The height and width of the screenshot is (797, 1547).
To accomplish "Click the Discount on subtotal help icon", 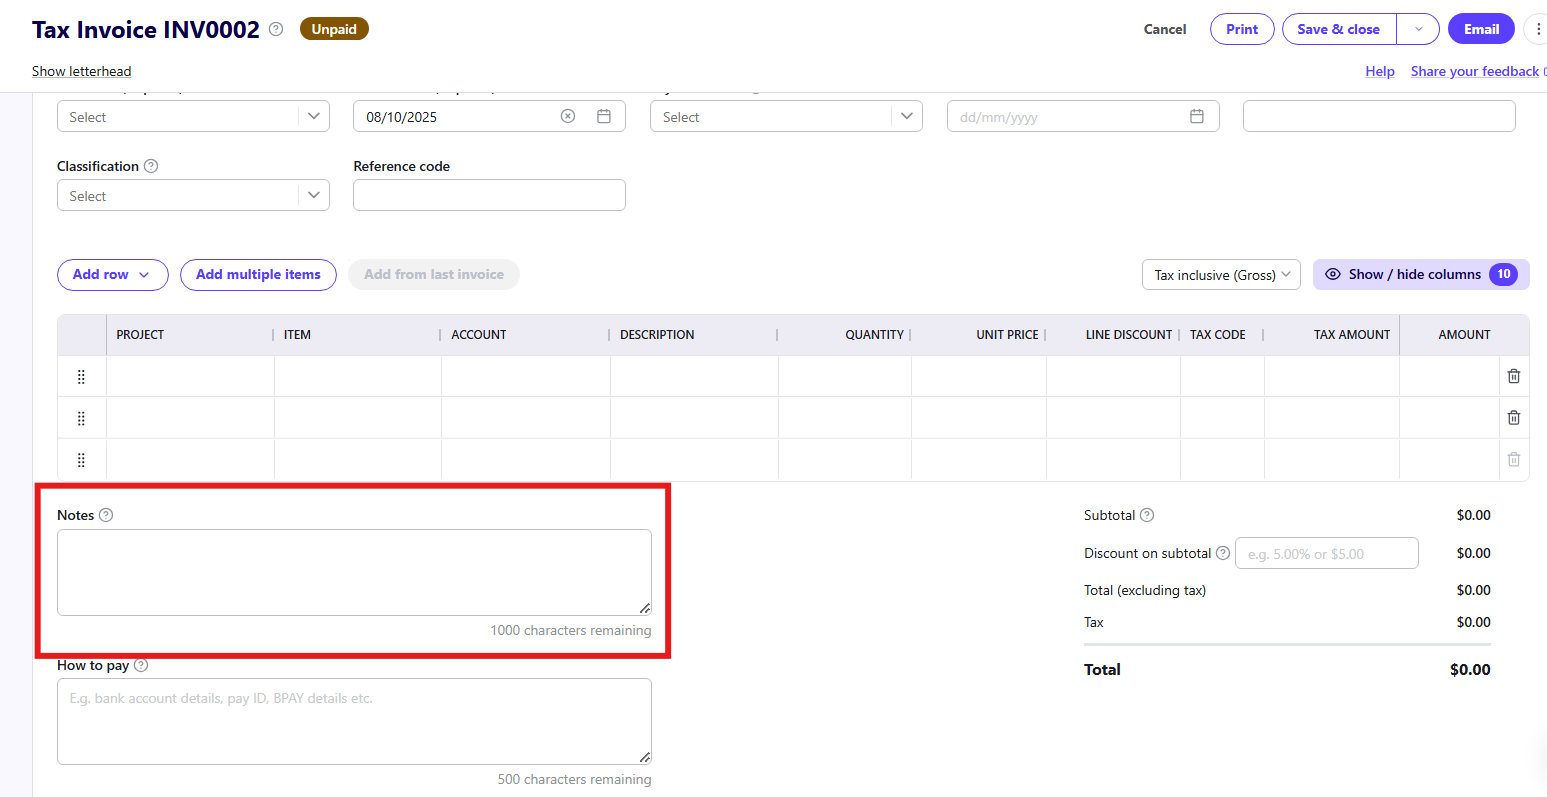I will 1223,553.
